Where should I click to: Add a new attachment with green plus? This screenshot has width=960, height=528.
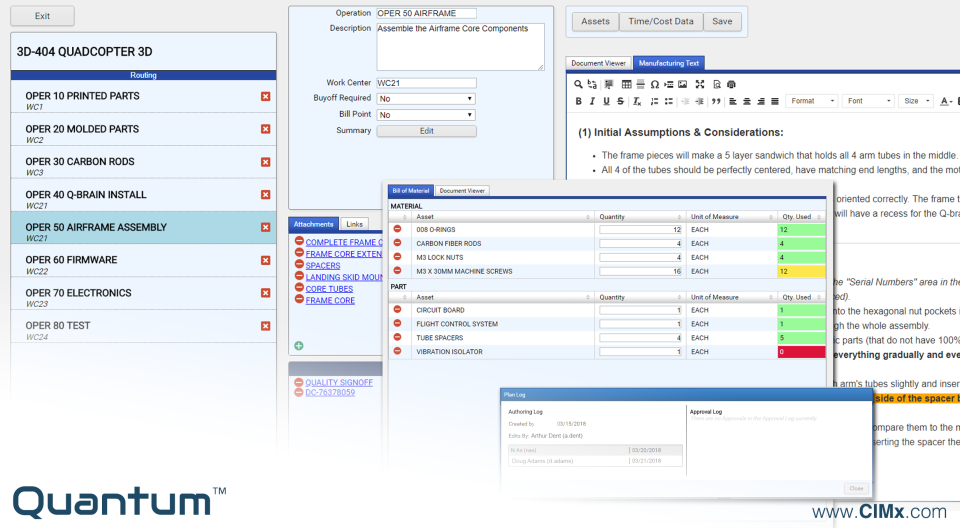pyautogui.click(x=299, y=345)
